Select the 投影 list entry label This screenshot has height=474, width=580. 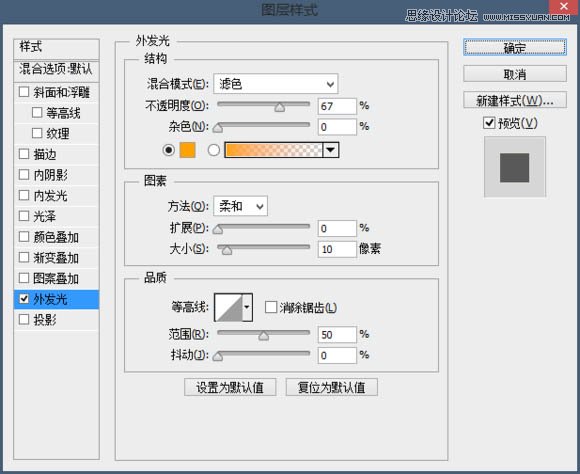(45, 320)
